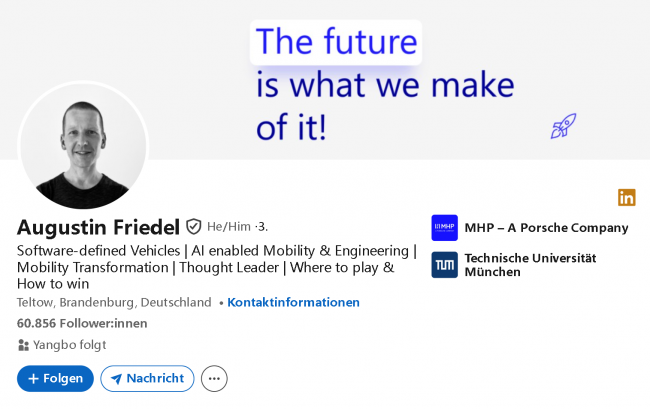The height and width of the screenshot is (409, 650).
Task: Select Technische Universität München text link
Action: coord(530,265)
